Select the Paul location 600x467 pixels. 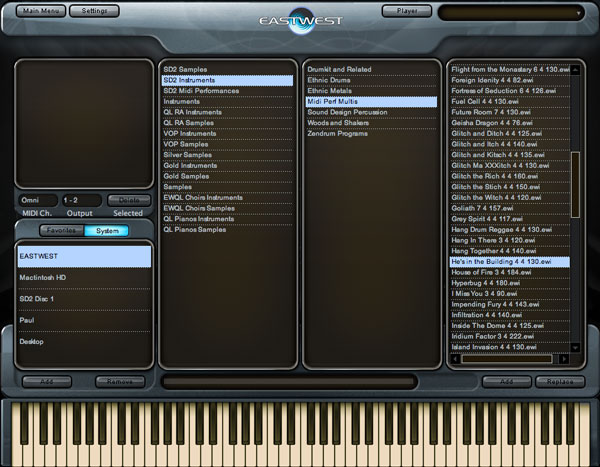[x=84, y=320]
